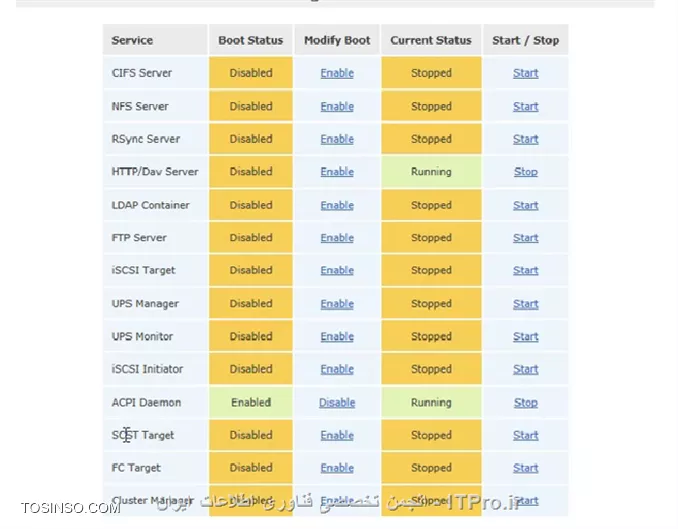Screen dimensions: 678x529
Task: Start the FC Target service
Action: [x=525, y=468]
